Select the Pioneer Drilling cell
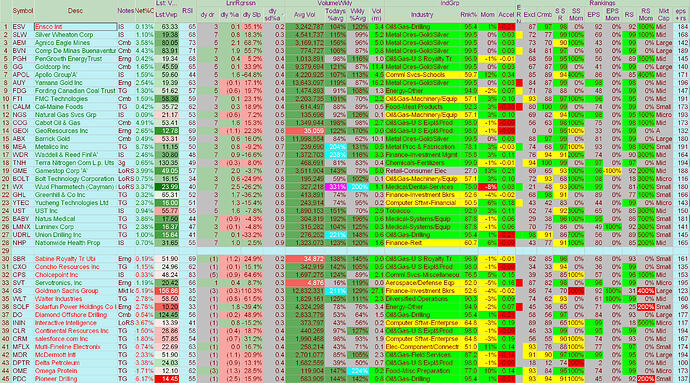Viewport: 690px width, 383px height. coord(75,379)
